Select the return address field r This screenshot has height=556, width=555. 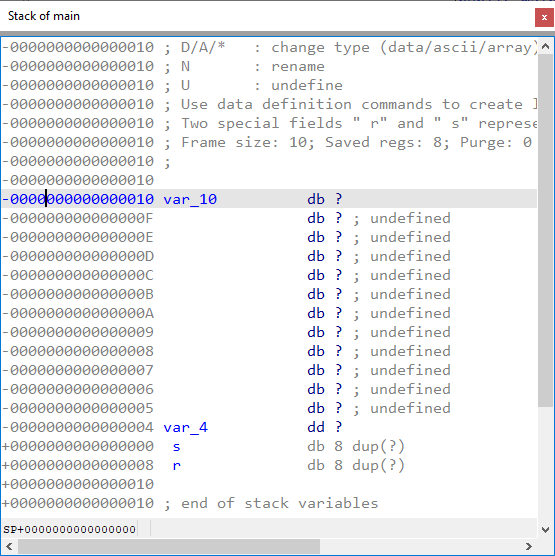(177, 465)
